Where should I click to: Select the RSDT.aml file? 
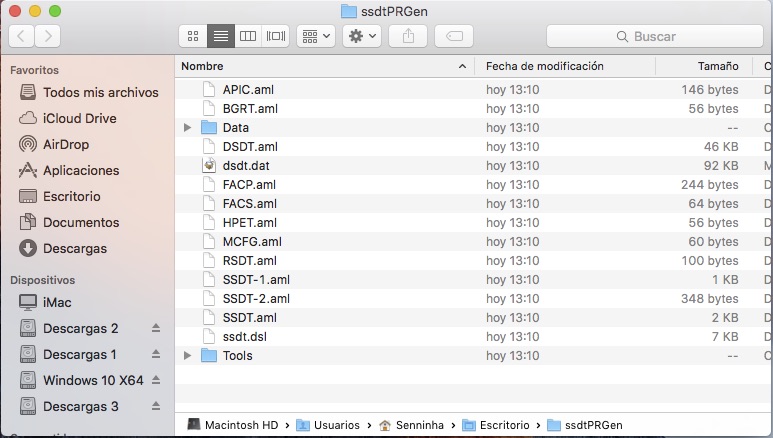point(473,260)
